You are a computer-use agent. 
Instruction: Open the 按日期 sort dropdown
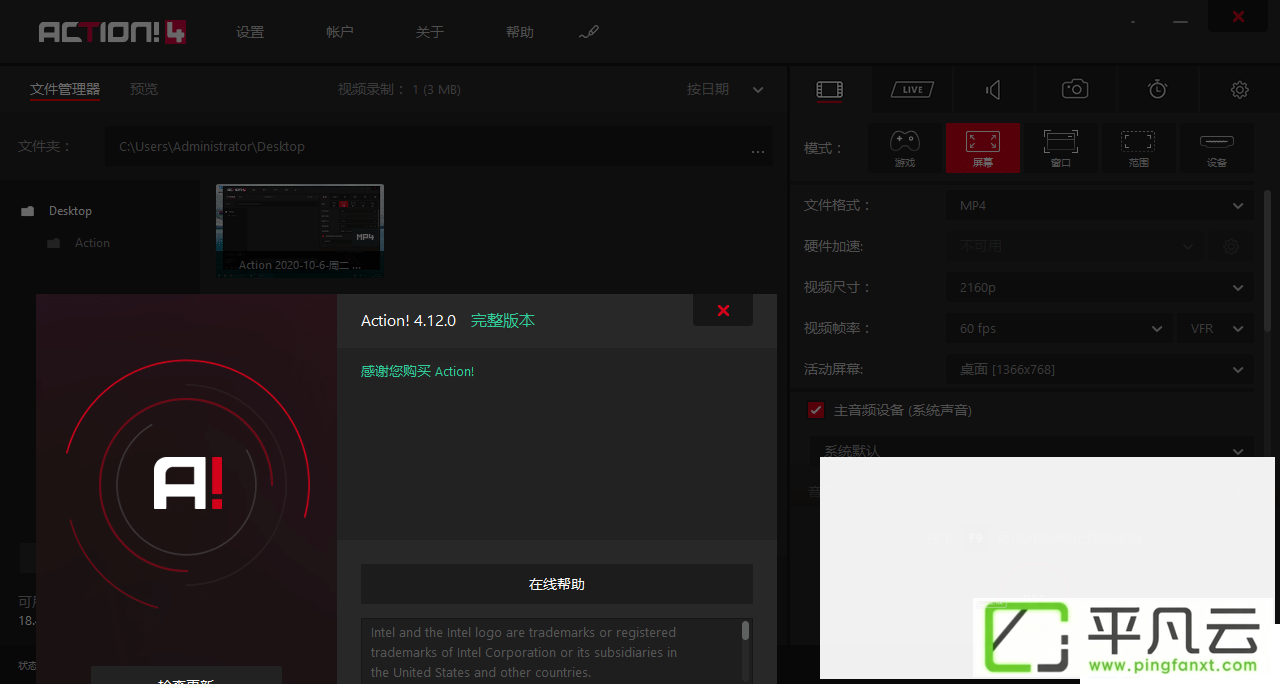725,89
